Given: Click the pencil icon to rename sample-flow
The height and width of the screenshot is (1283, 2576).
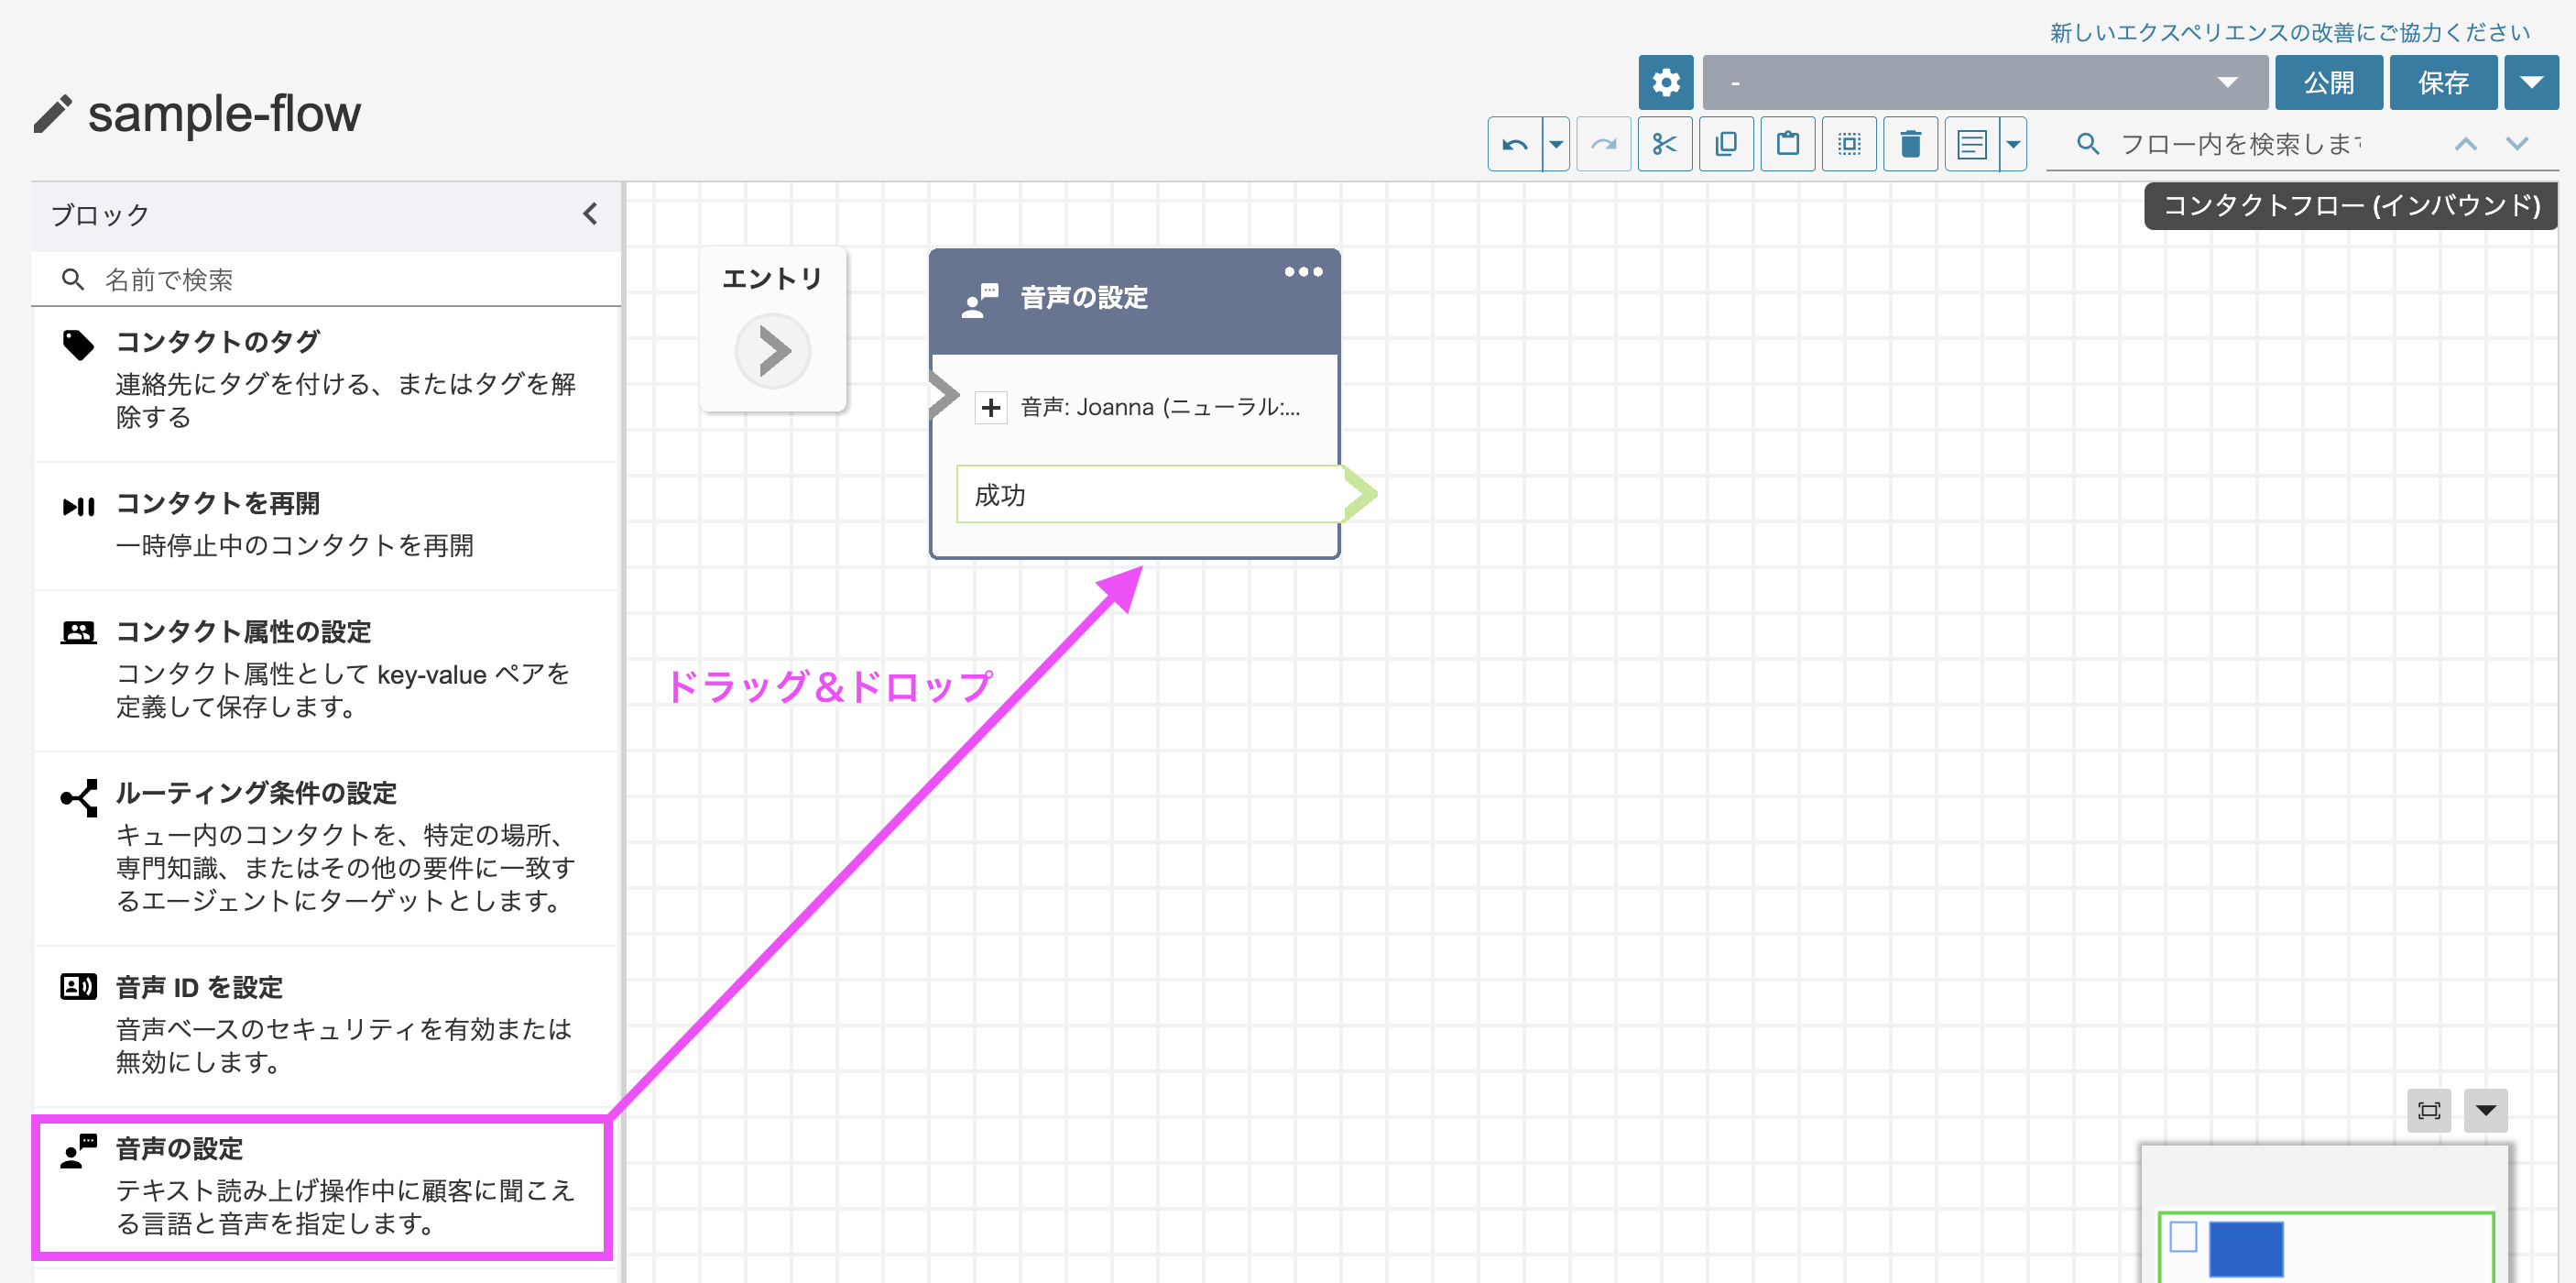Looking at the screenshot, I should 53,114.
